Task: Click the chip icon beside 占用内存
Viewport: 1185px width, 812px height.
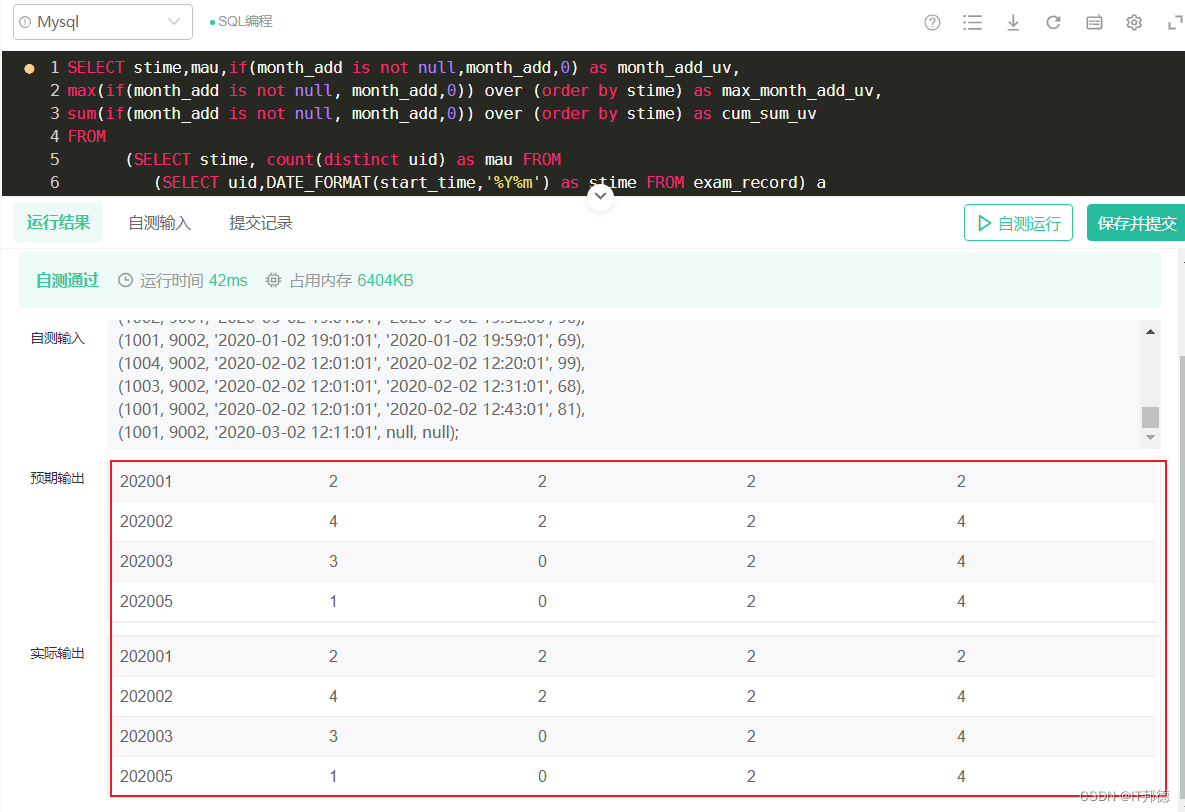Action: (274, 280)
